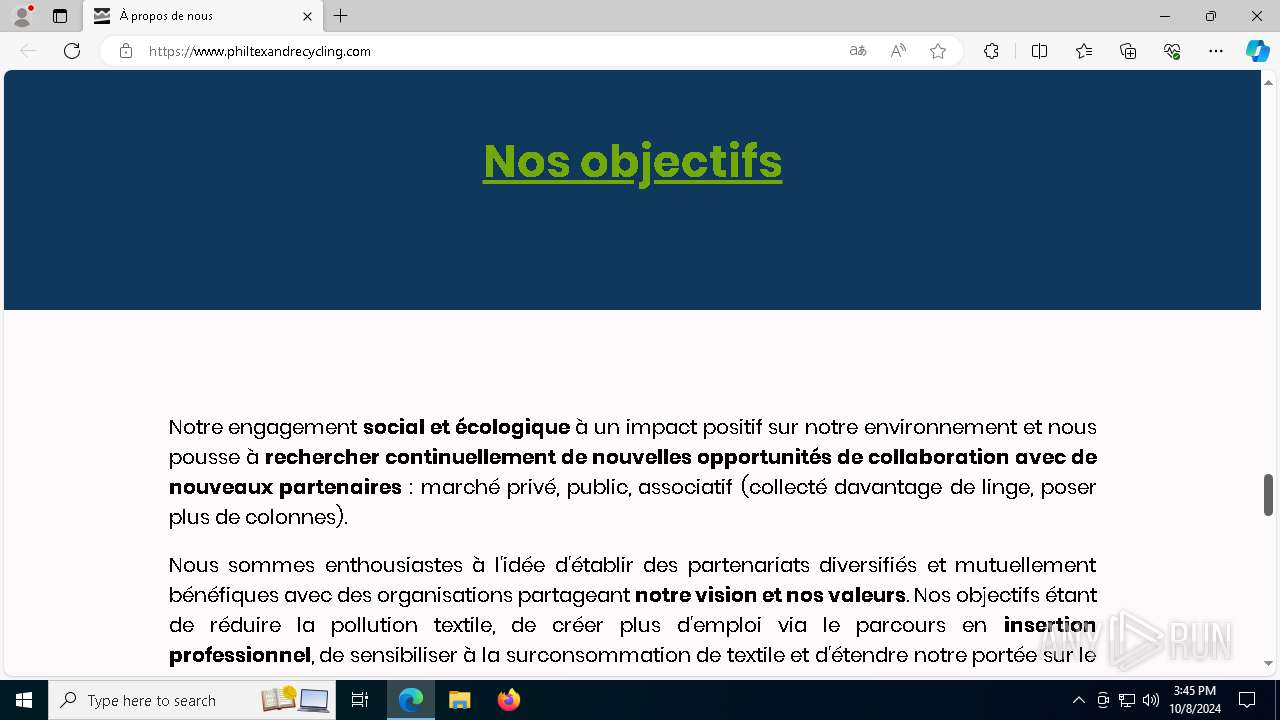Show hidden system tray icons
Image resolution: width=1280 pixels, height=720 pixels.
1078,700
